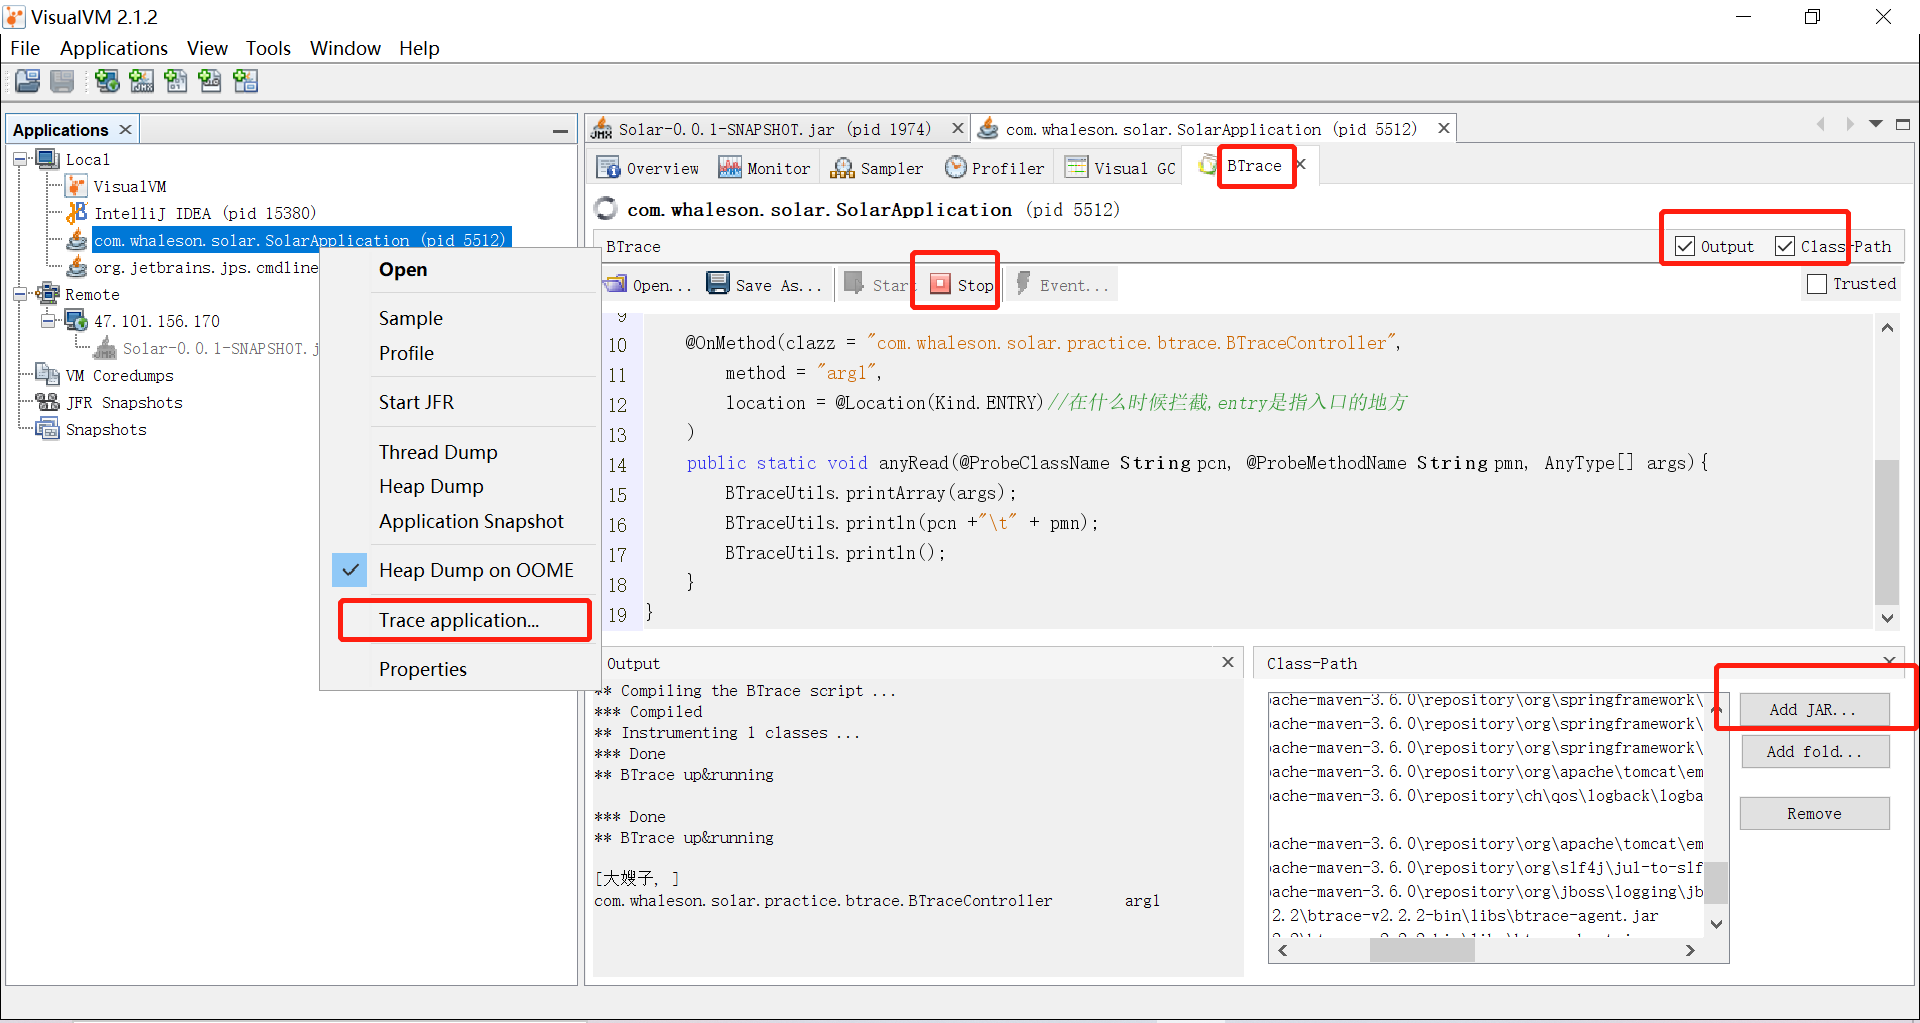Click the Java cup icon beside SolarApplication node
This screenshot has height=1023, width=1920.
click(77, 240)
